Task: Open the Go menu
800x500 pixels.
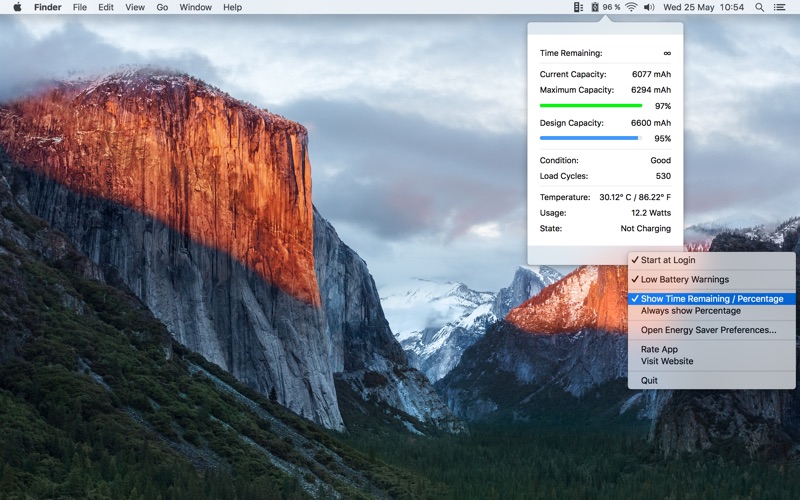Action: pyautogui.click(x=162, y=7)
